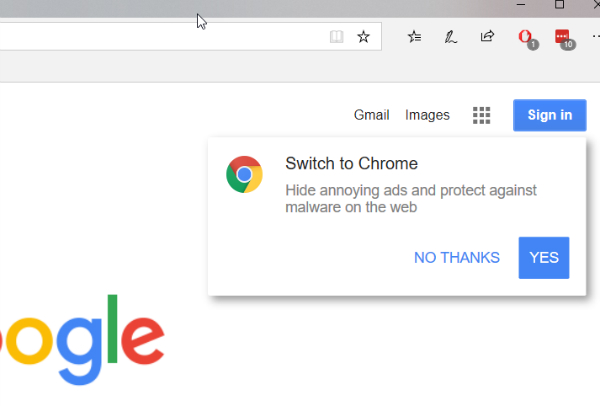600x406 pixels.
Task: Open web notes pen icon
Action: pos(450,37)
